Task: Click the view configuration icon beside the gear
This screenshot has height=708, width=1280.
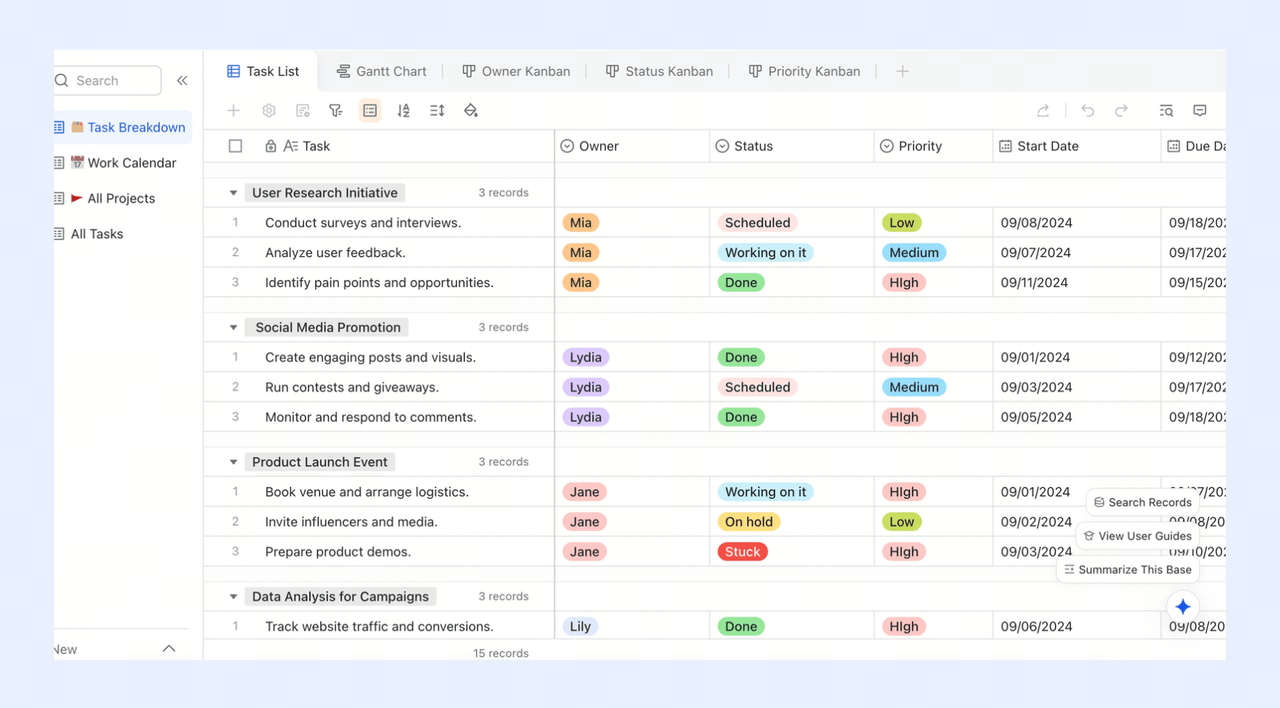Action: click(x=303, y=111)
